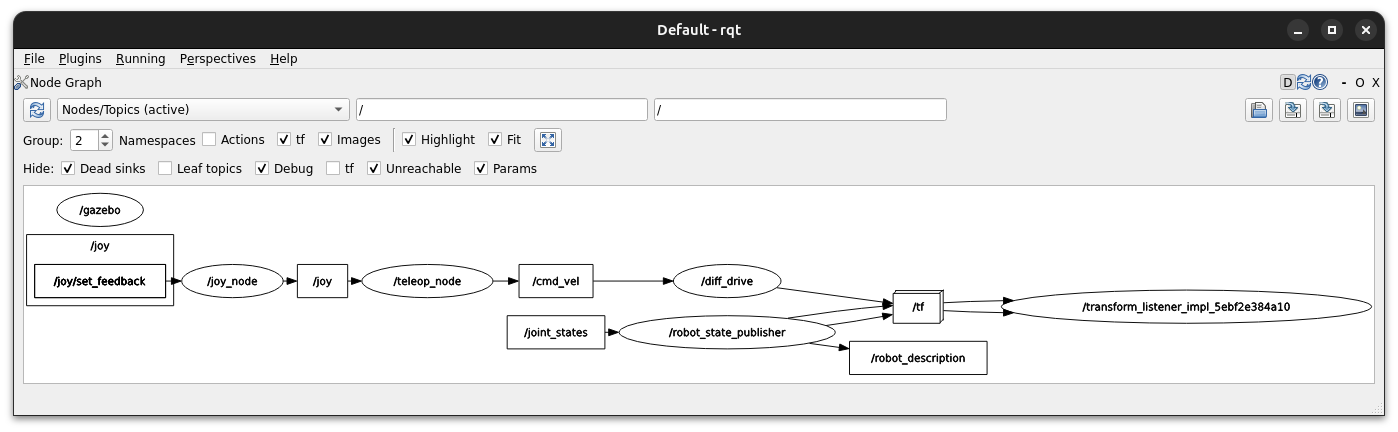Enable the Actions checkbox

pyautogui.click(x=209, y=140)
